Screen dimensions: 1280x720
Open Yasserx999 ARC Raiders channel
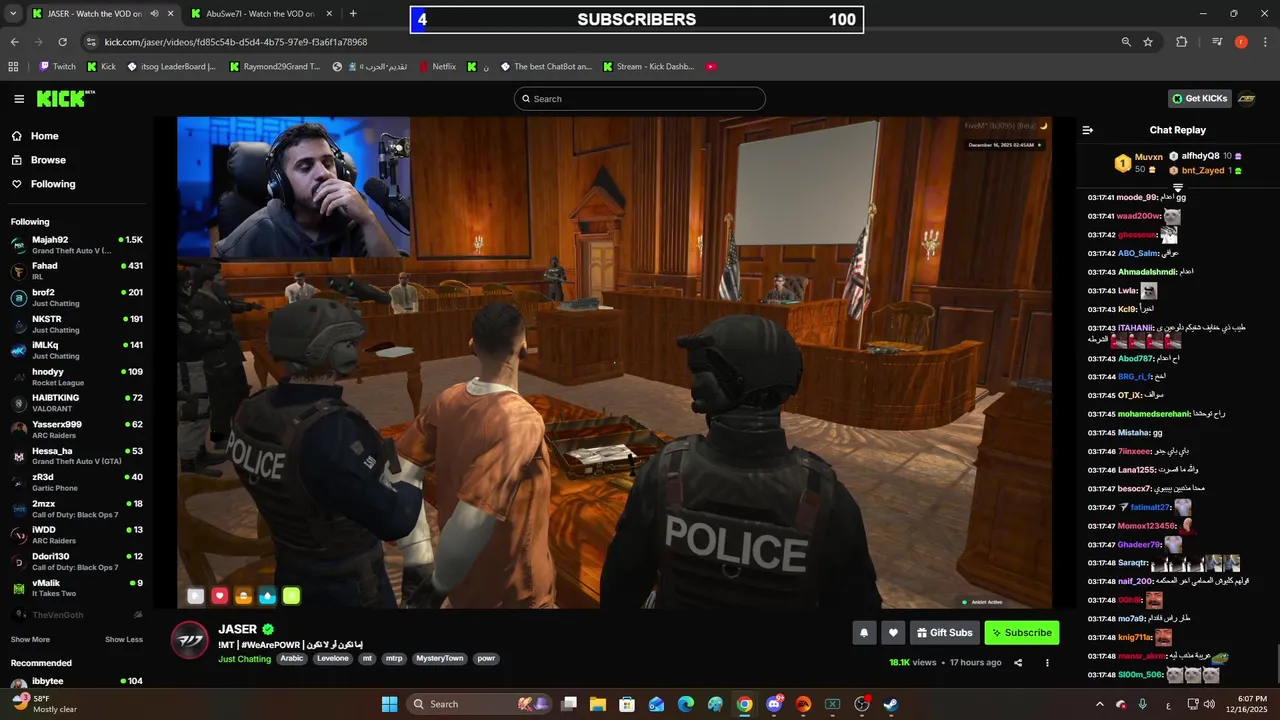coord(77,430)
